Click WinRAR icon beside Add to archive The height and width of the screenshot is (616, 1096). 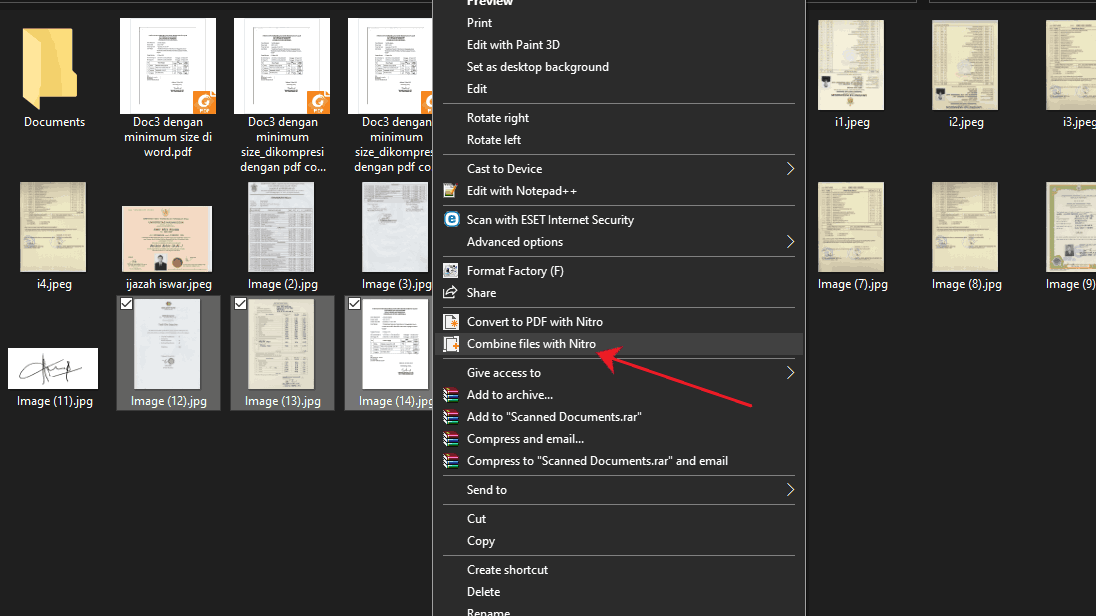[451, 395]
